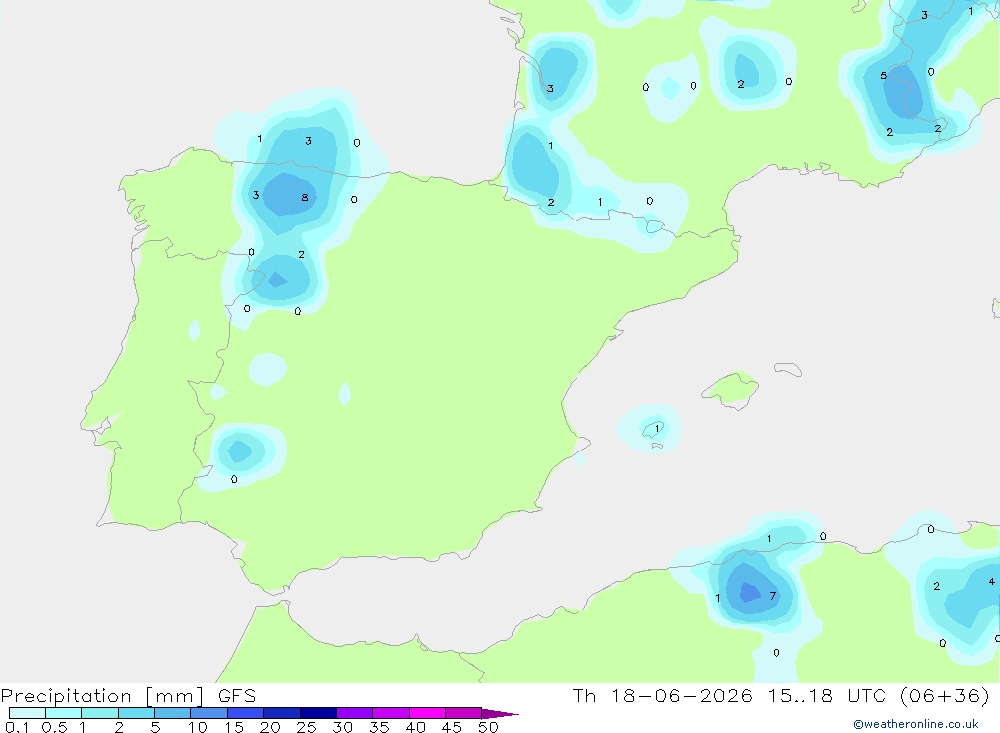Click the 10 legend scale label
Image resolution: width=1000 pixels, height=733 pixels.
(x=198, y=727)
